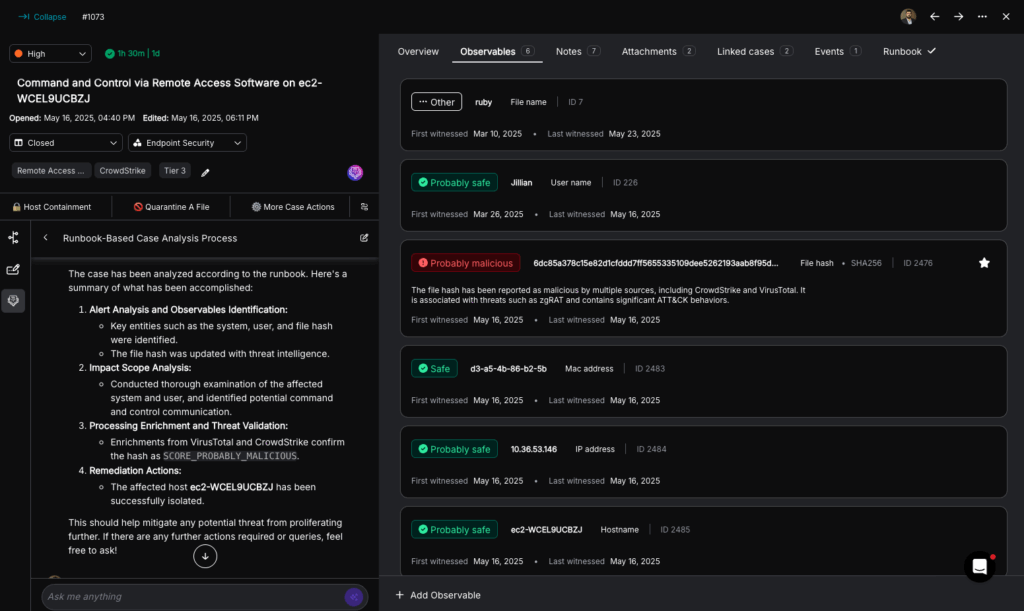Go back from Runbook-Based Case Analysis Process
Screen dimensions: 1024x611
point(46,238)
